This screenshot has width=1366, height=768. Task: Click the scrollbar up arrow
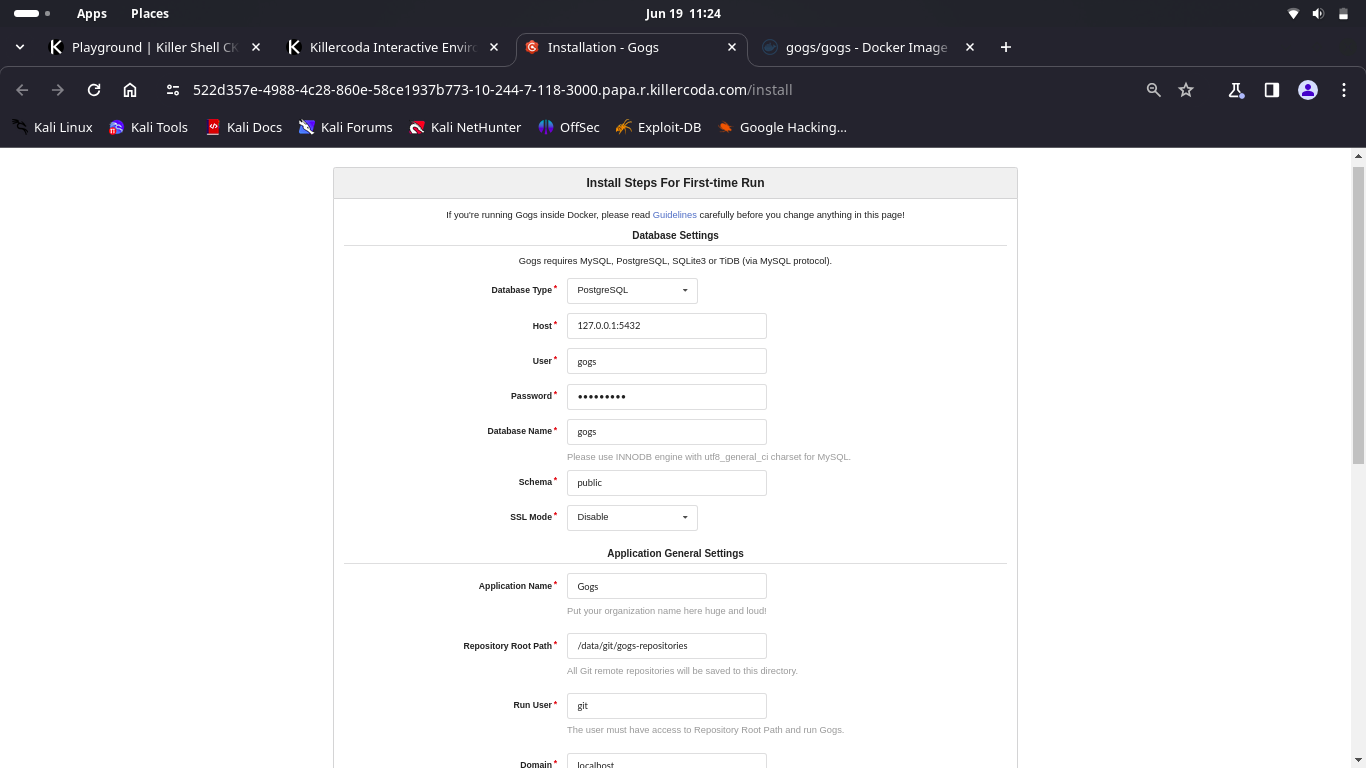click(1358, 156)
